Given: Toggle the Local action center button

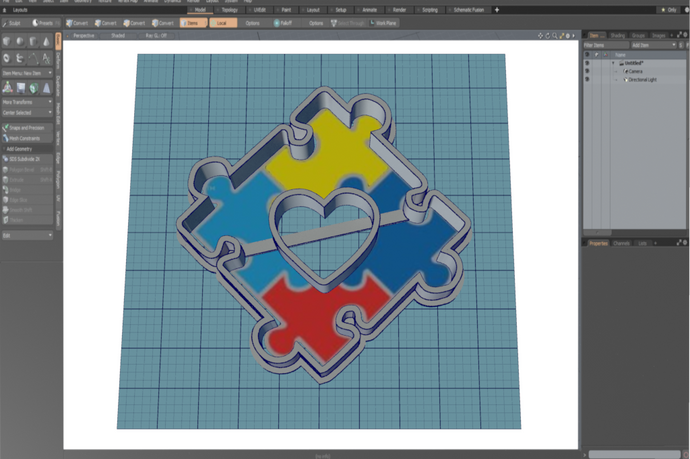Looking at the screenshot, I should coord(223,23).
